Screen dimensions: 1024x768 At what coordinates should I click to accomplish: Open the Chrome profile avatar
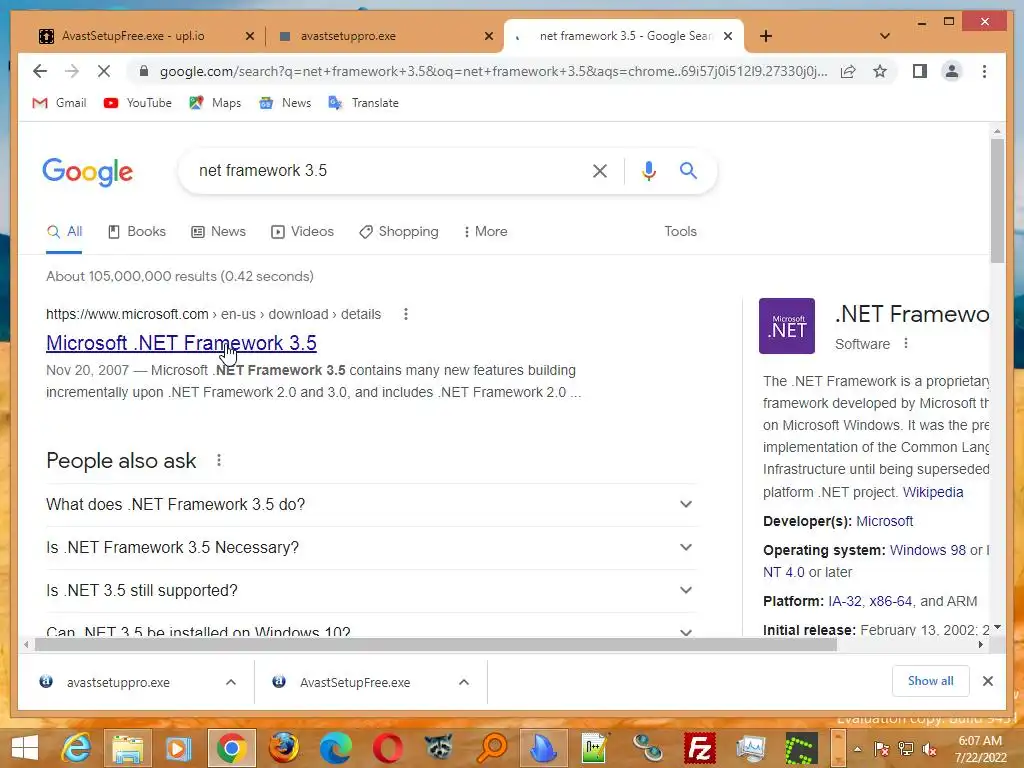(952, 71)
